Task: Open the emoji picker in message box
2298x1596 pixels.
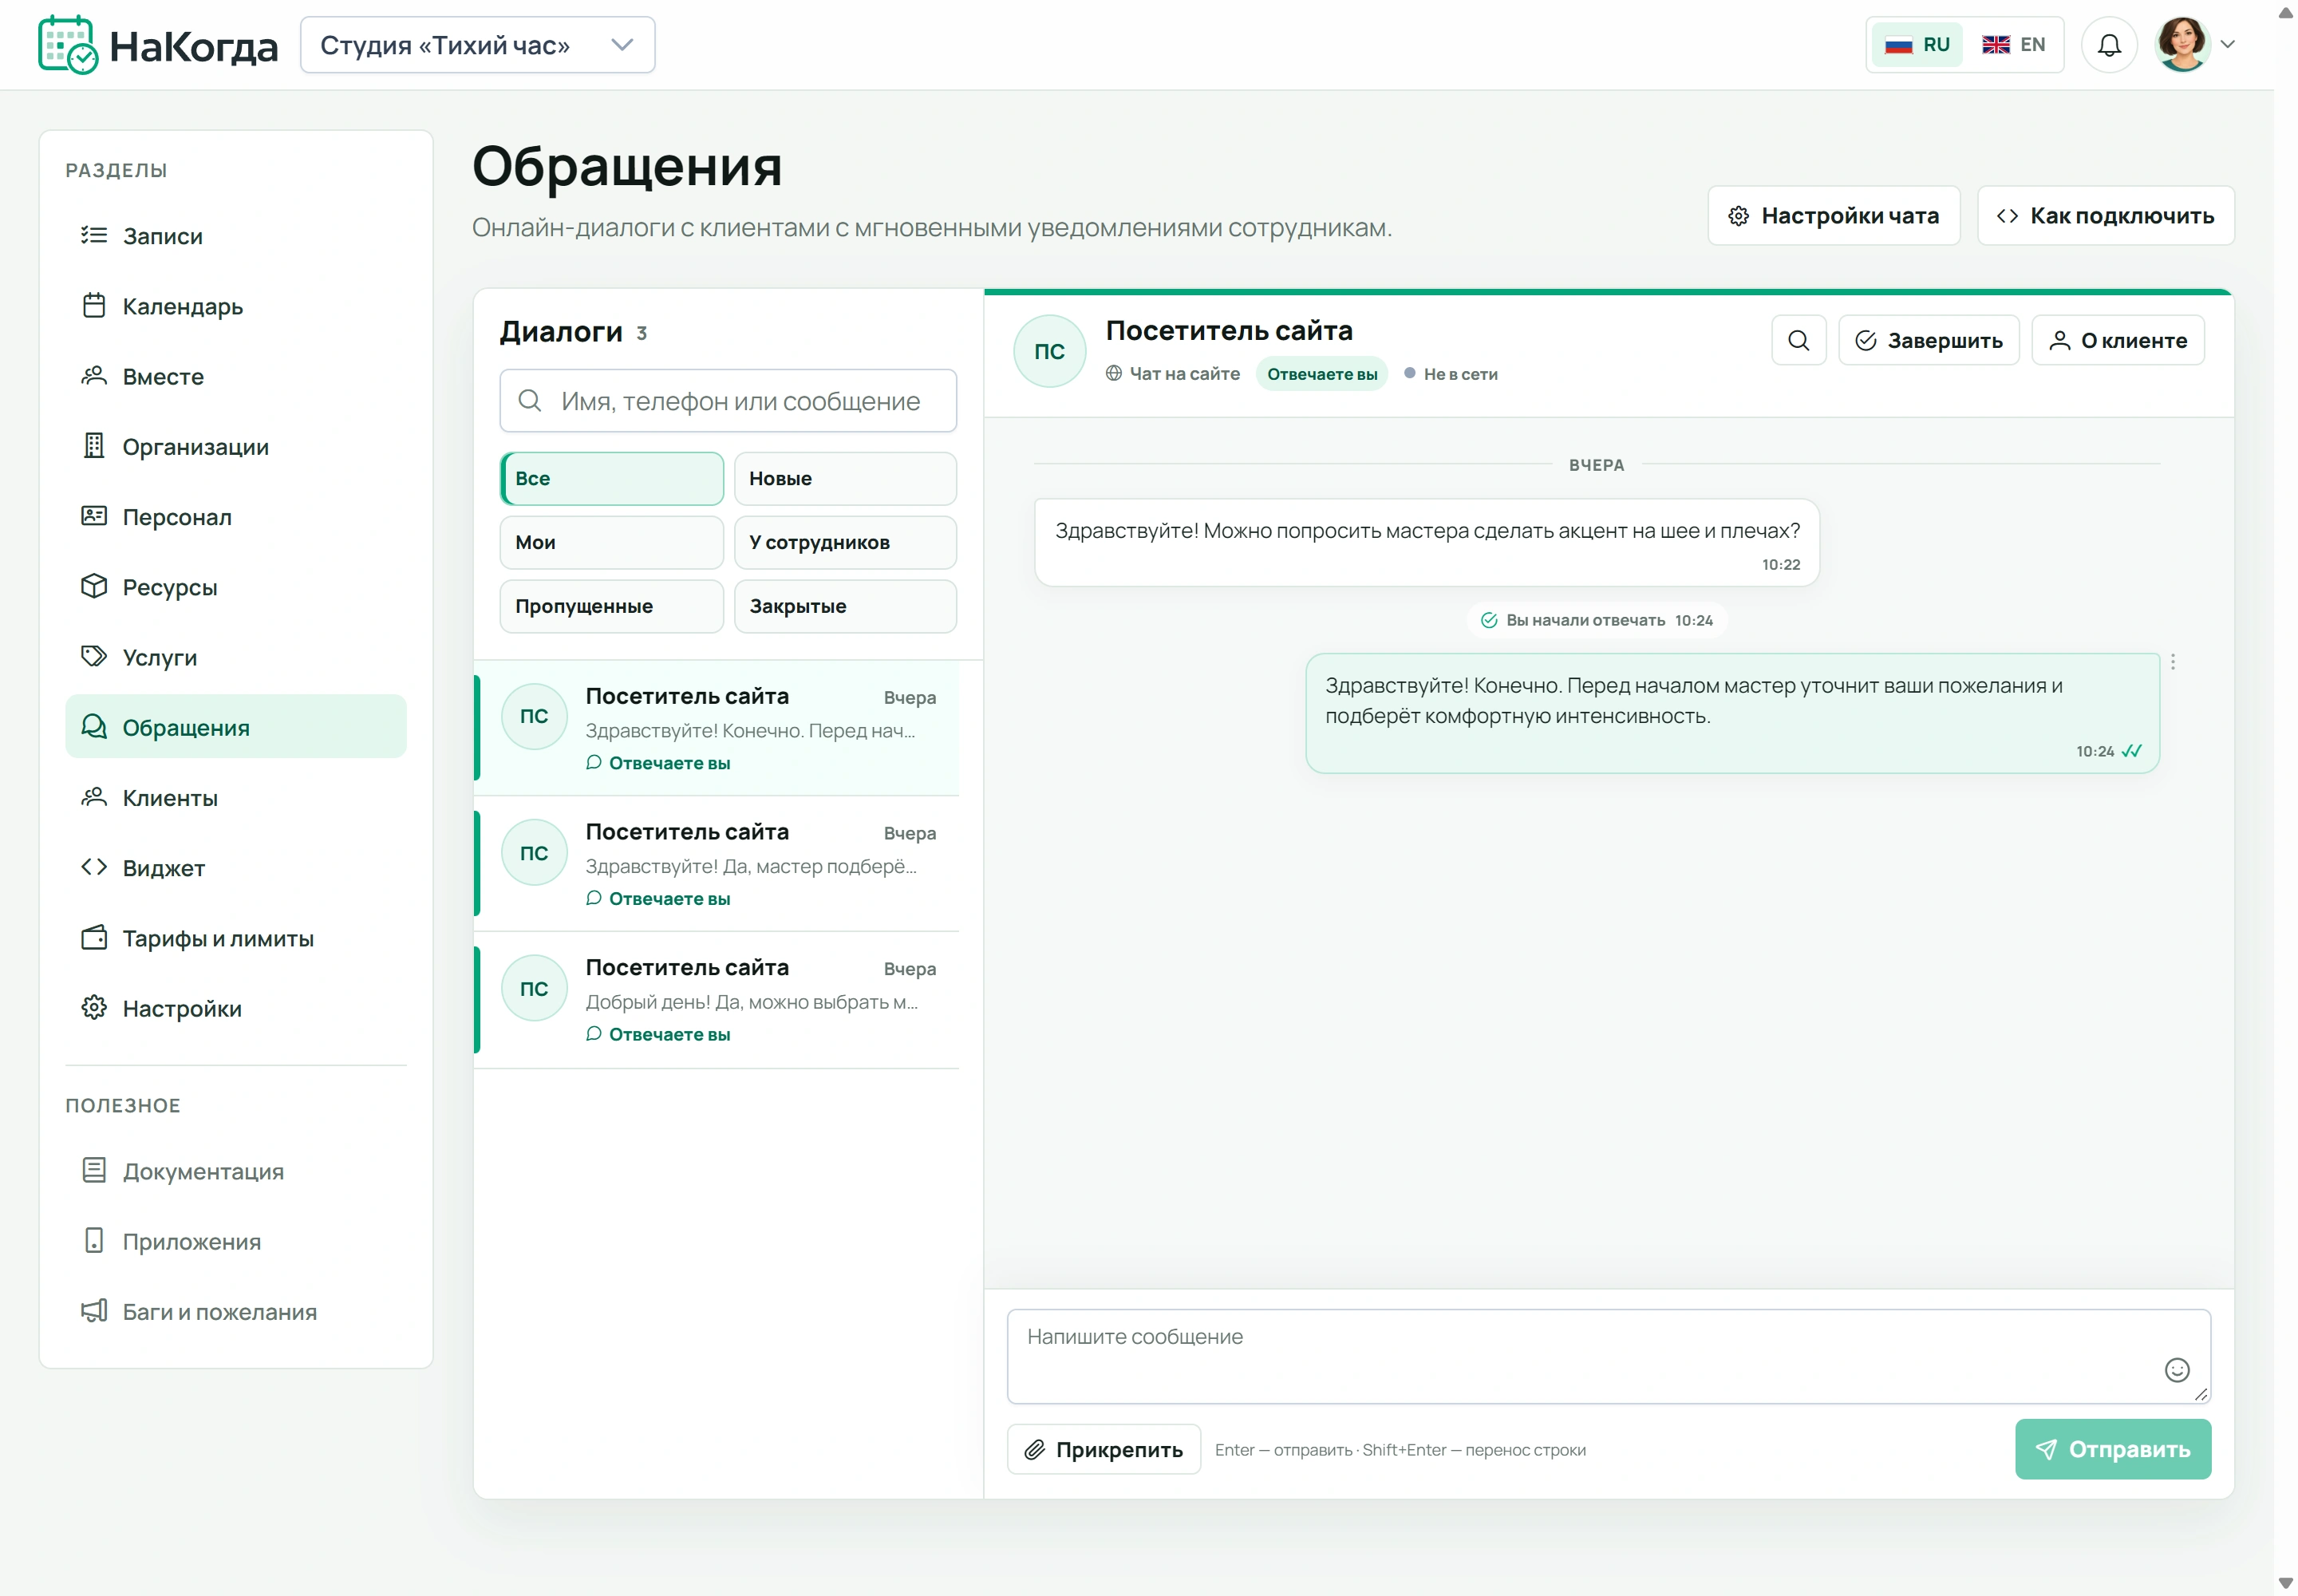Action: (x=2176, y=1369)
